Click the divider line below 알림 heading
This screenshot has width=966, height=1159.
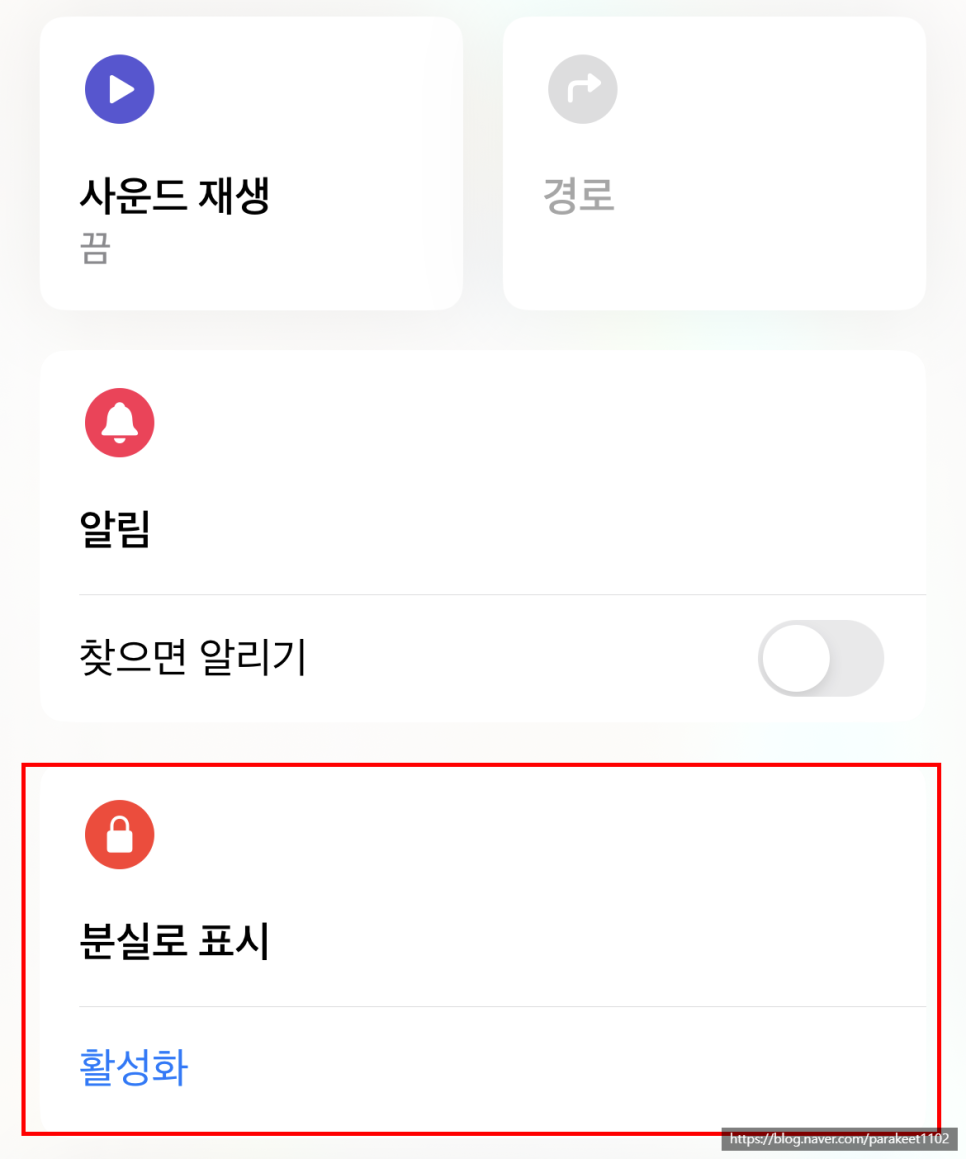tap(503, 594)
